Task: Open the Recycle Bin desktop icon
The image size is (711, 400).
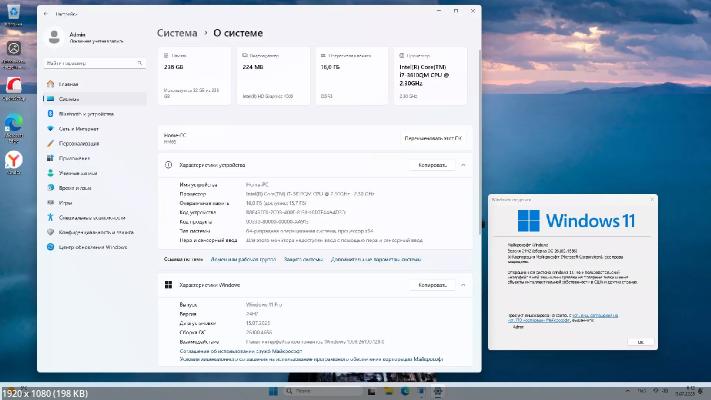Action: click(x=14, y=14)
